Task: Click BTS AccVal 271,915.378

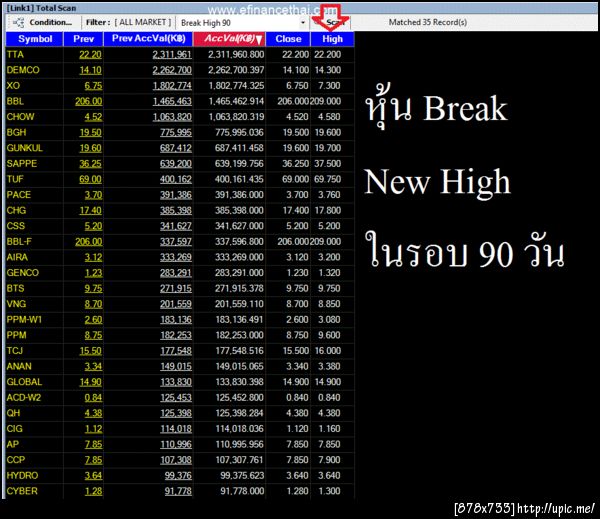Action: (x=239, y=288)
